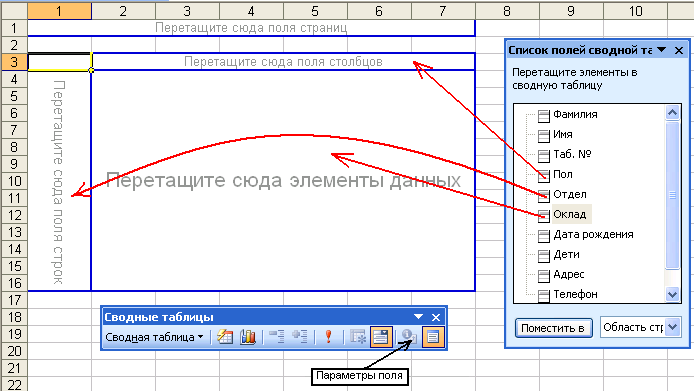
Task: Click the data items drop area
Action: point(283,180)
